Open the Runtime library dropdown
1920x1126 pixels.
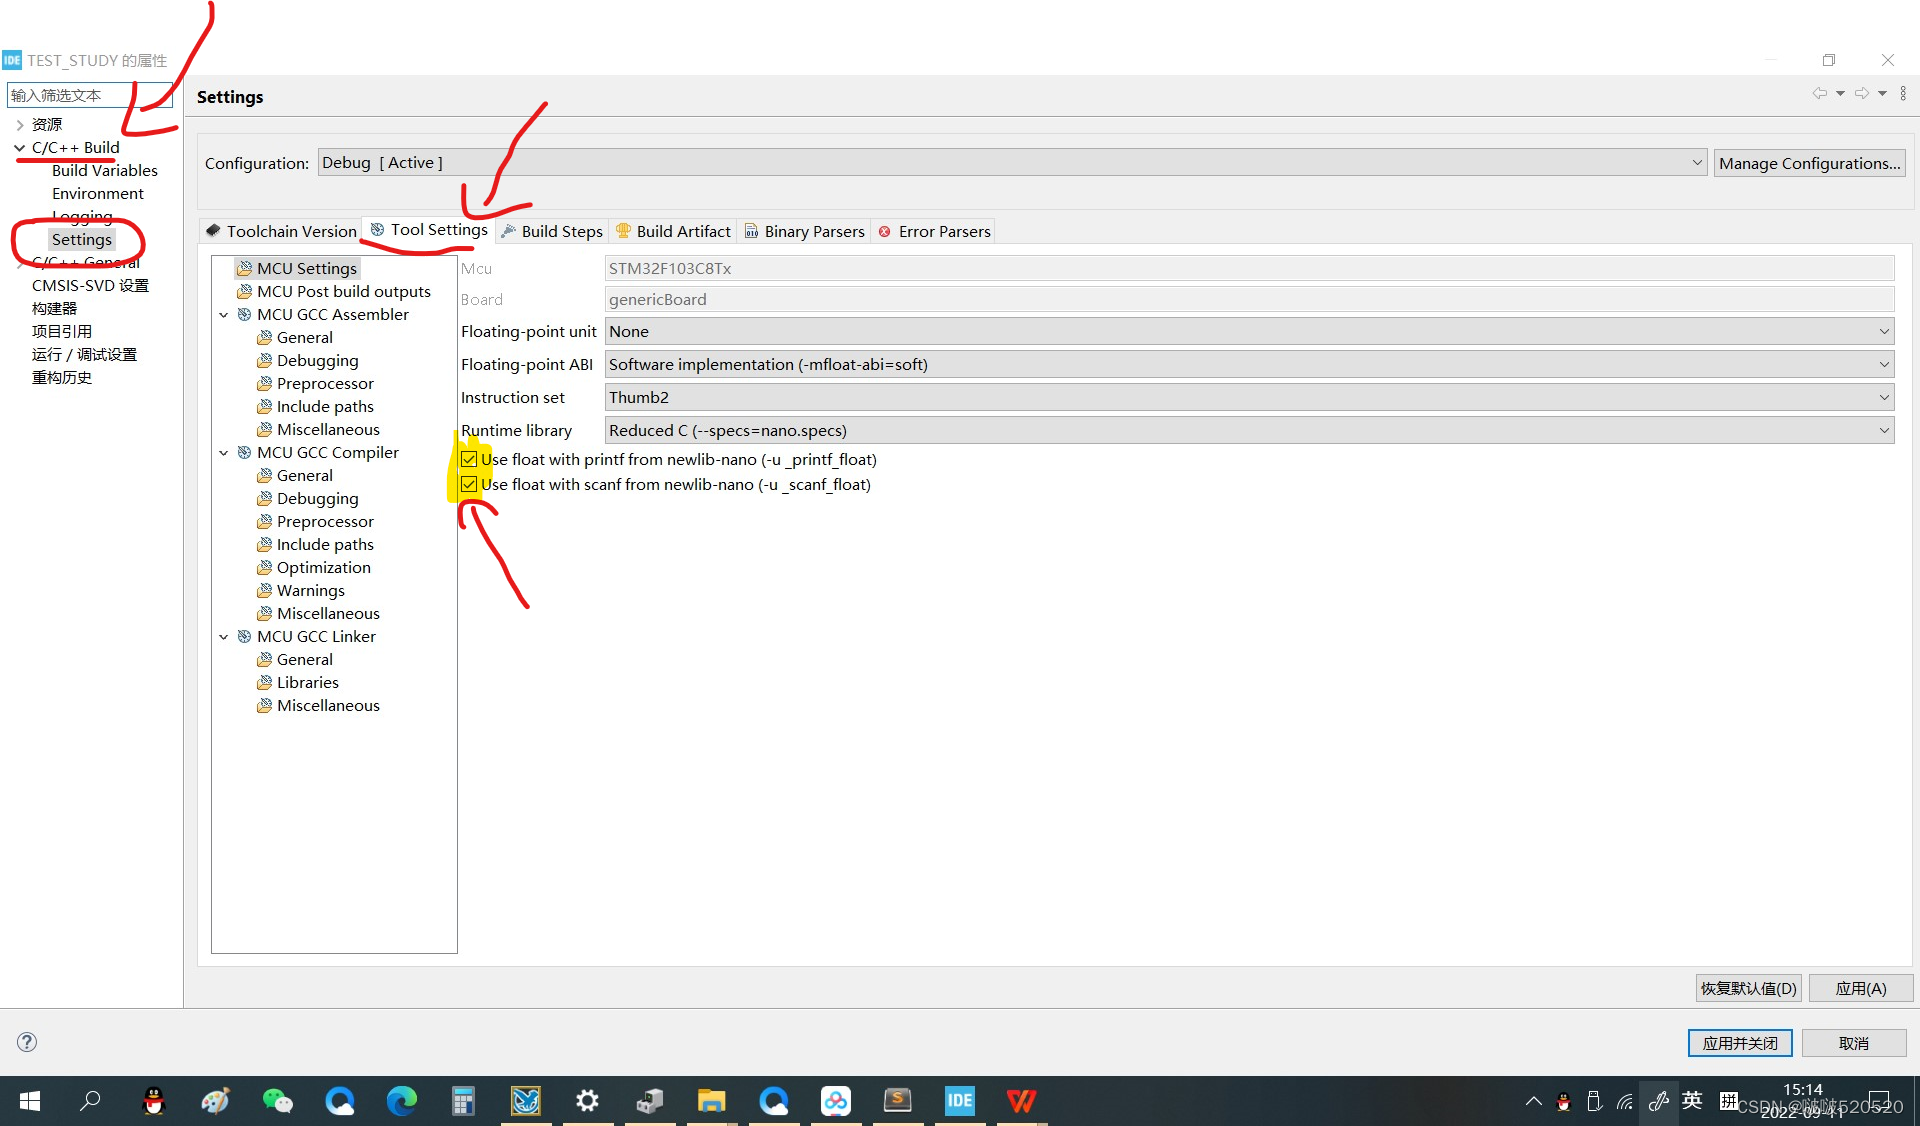pos(1249,431)
